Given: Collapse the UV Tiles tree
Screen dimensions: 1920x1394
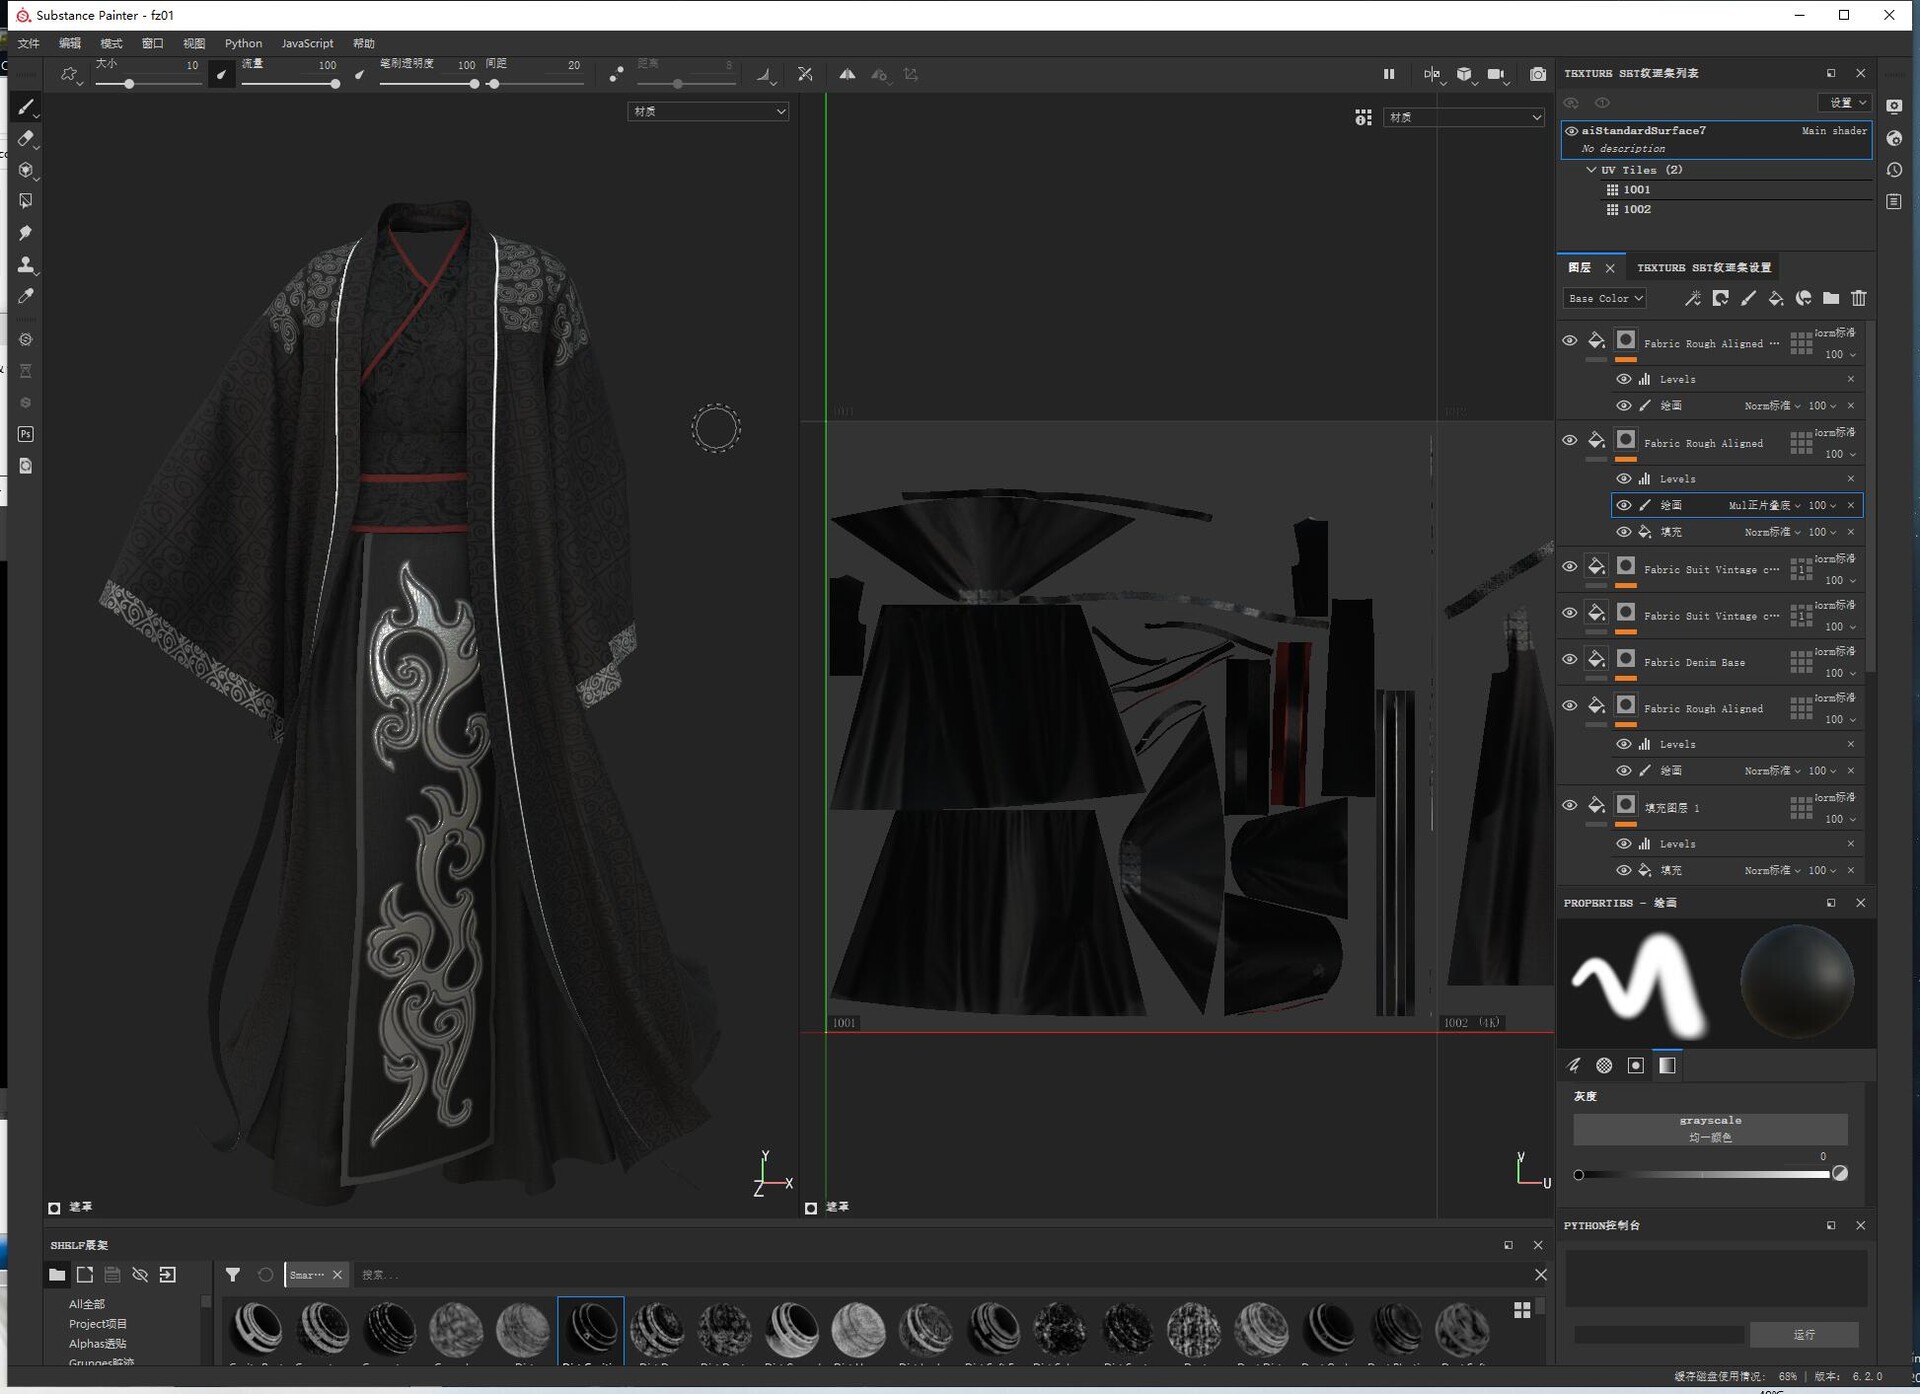Looking at the screenshot, I should (x=1591, y=170).
